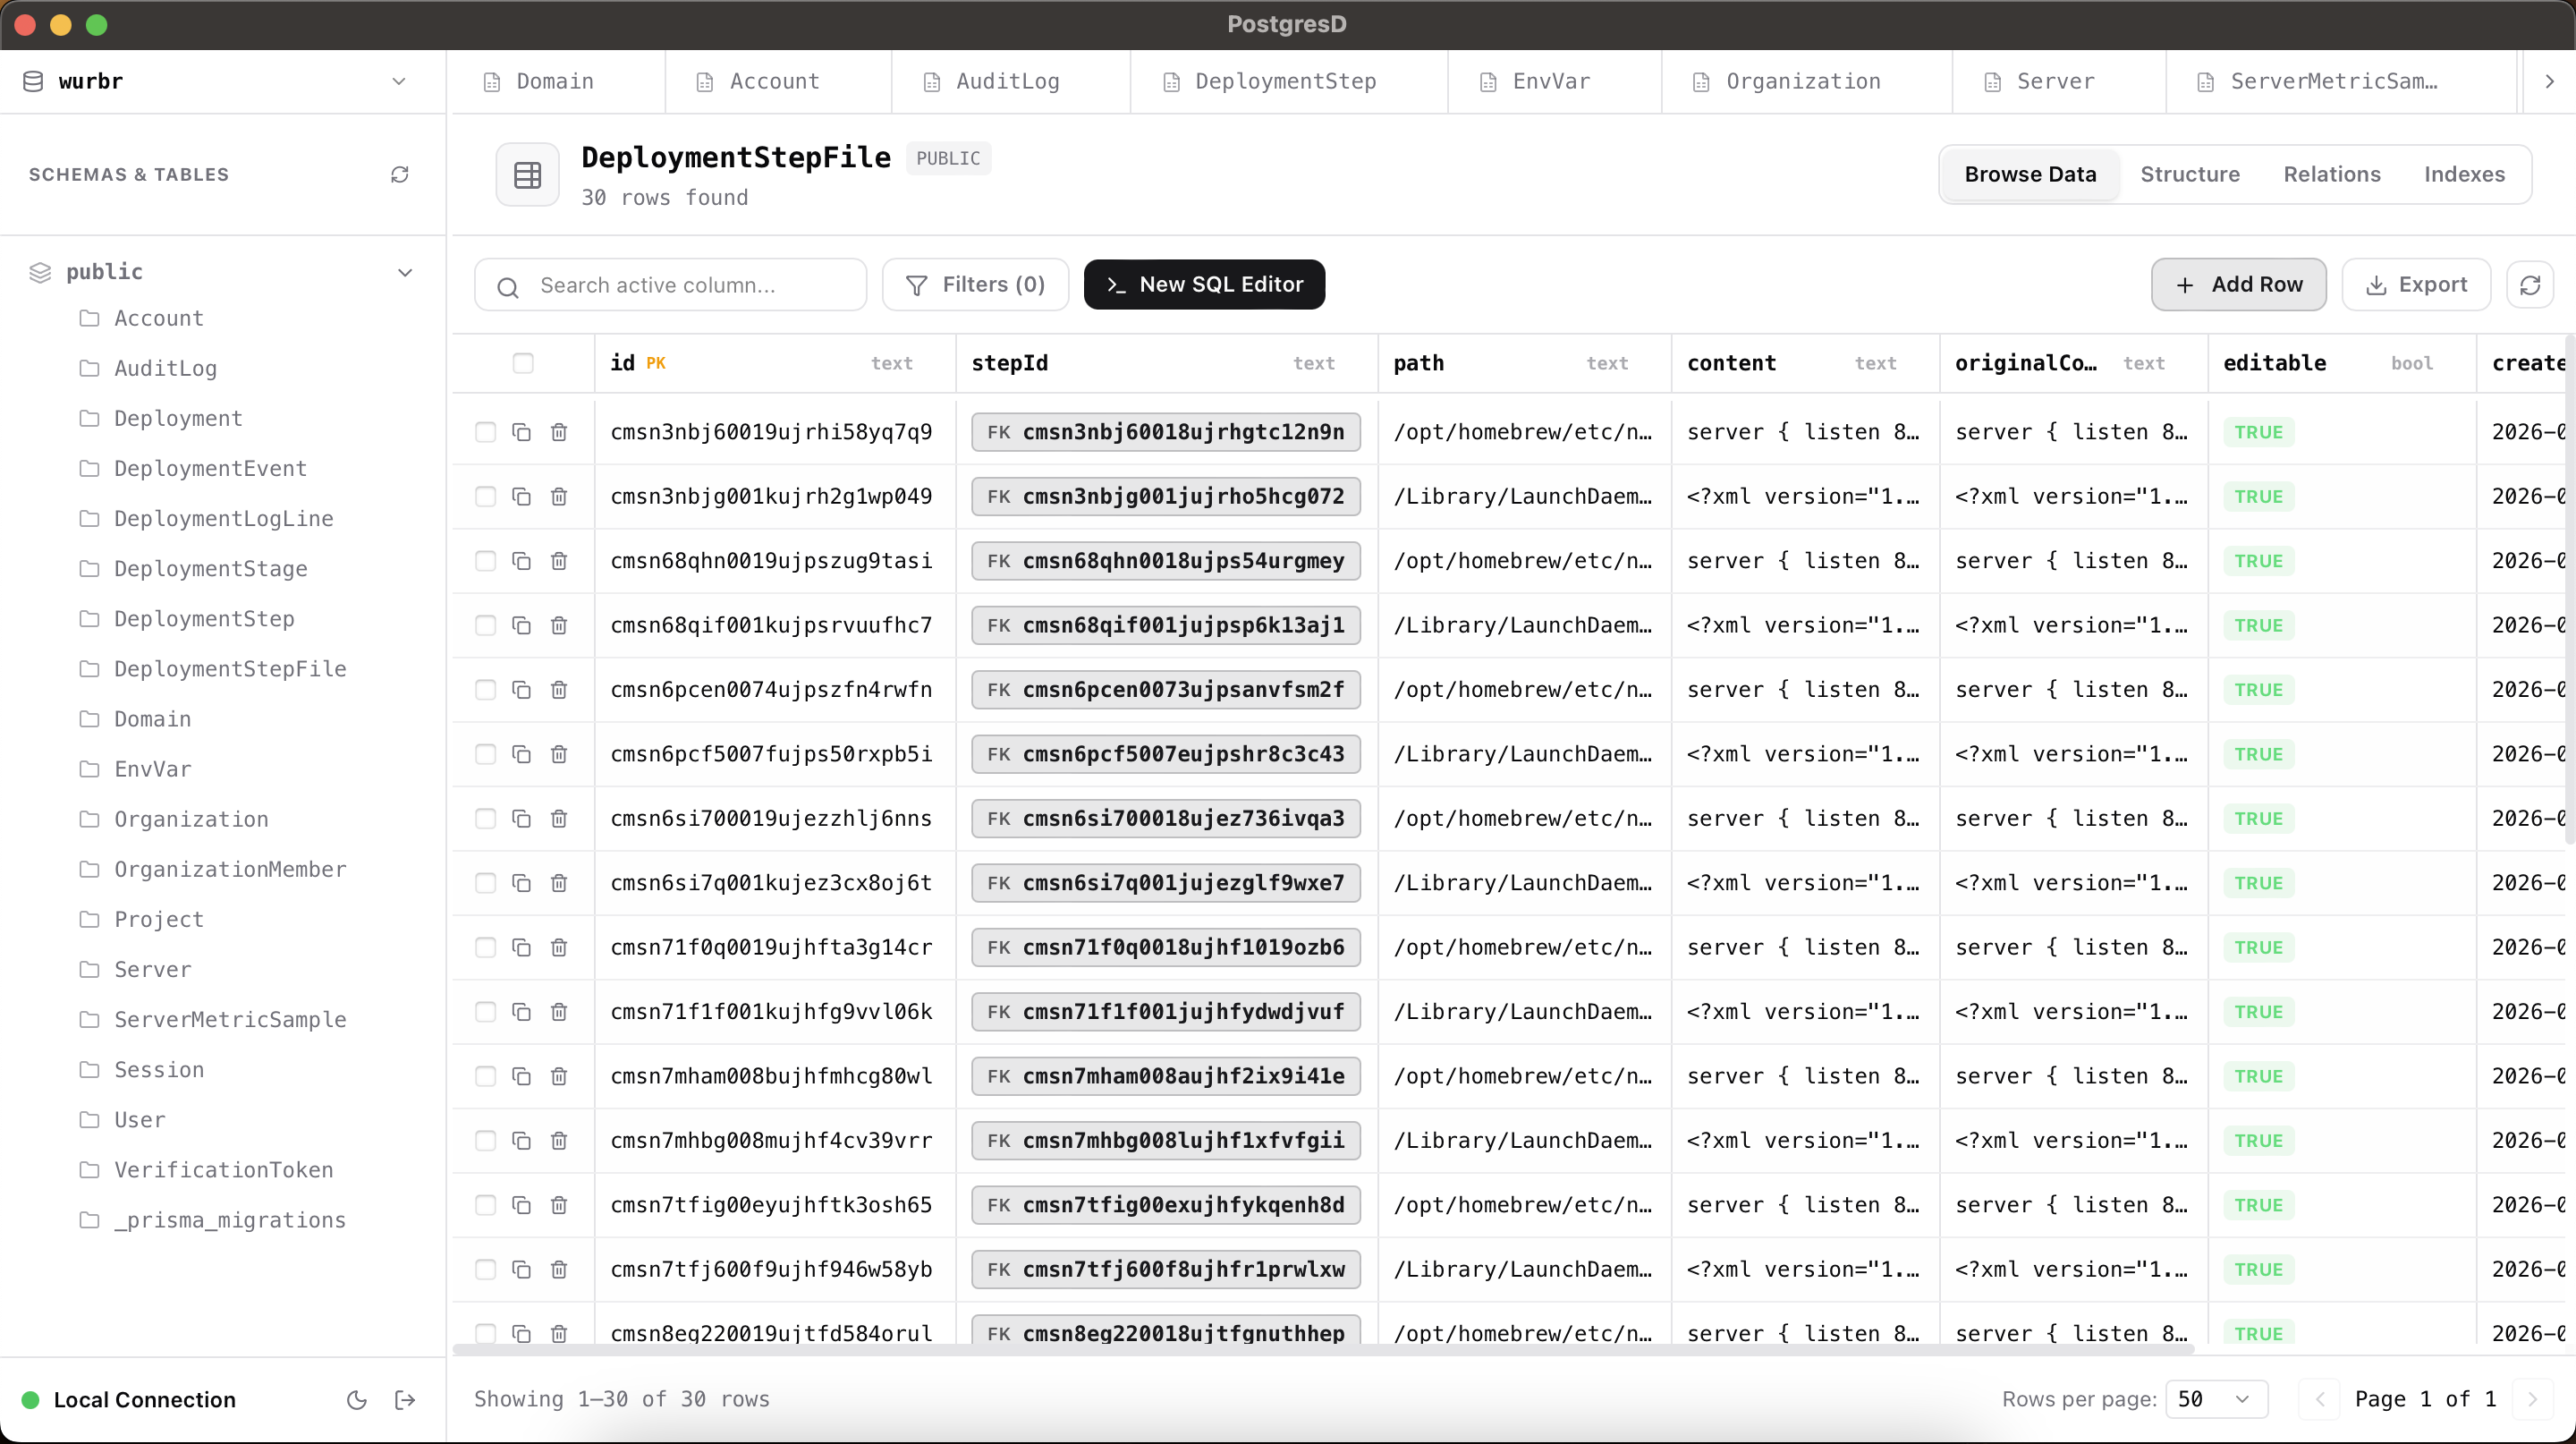
Task: Delete row cmsn6pcf5007fujps50rxpb5i
Action: (559, 754)
